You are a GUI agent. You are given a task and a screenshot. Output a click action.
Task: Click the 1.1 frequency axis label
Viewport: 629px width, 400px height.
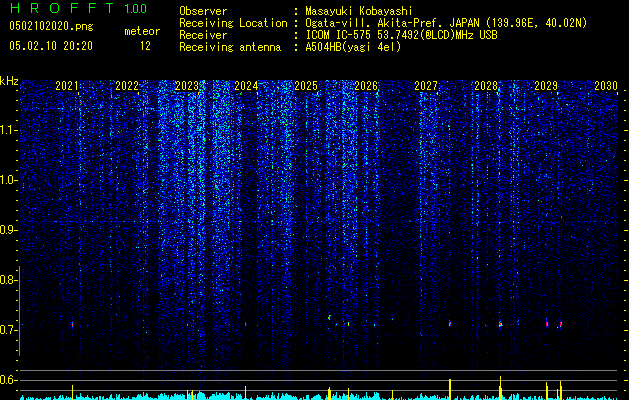coord(9,130)
